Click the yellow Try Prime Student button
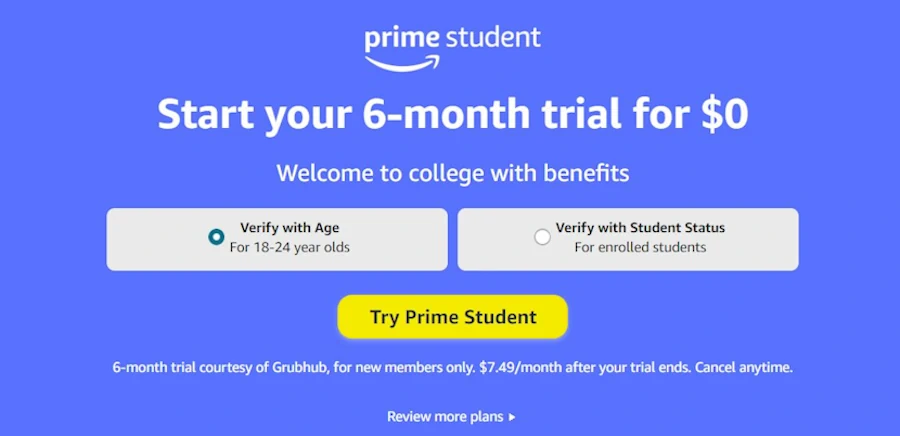The height and width of the screenshot is (436, 900). (x=452, y=317)
